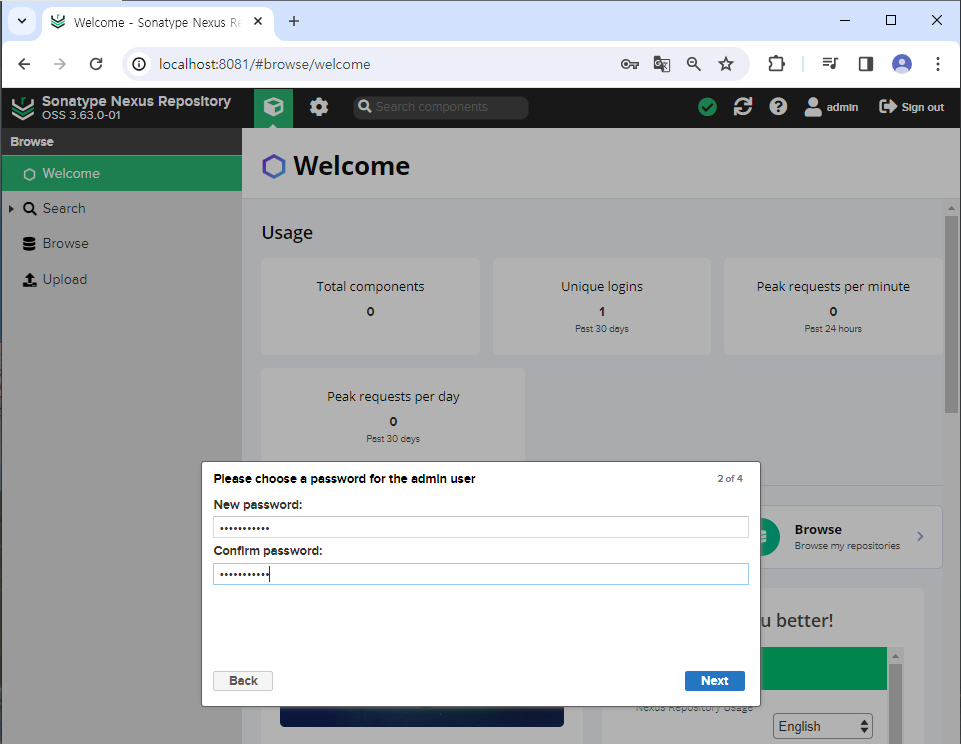The image size is (961, 744).
Task: Click Next in the password wizard
Action: coord(715,681)
